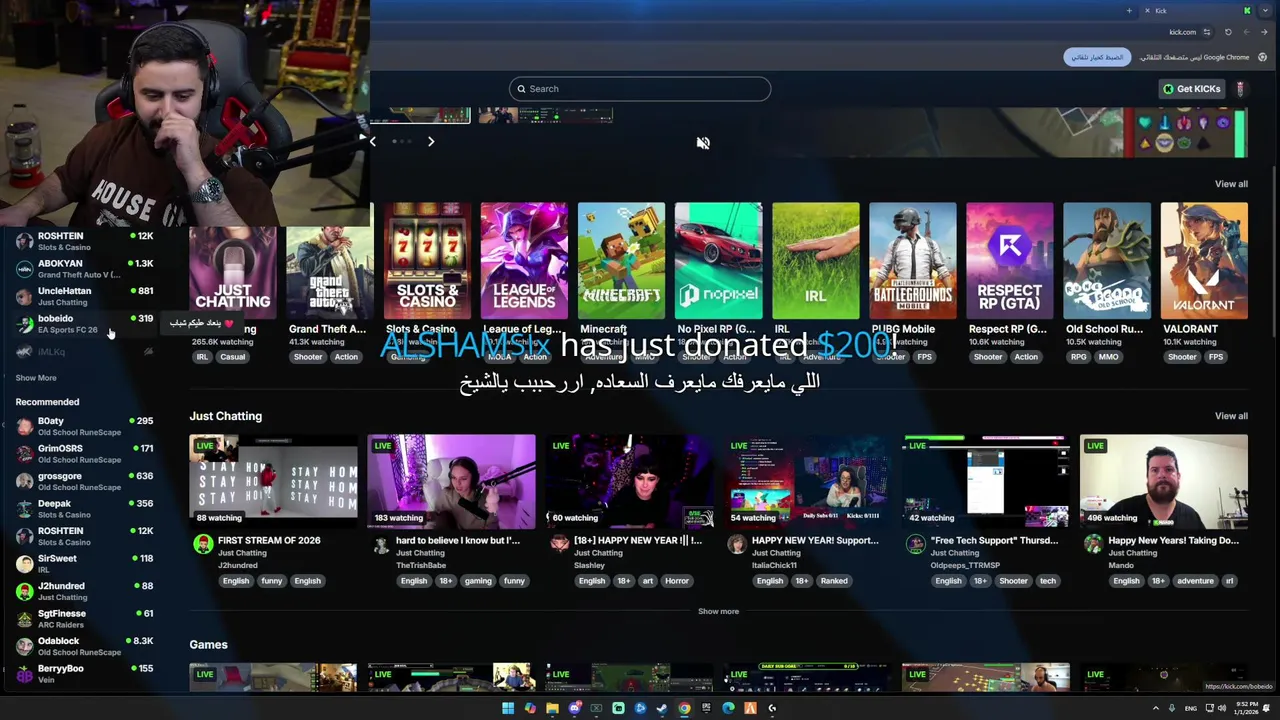
Task: Click the browser forward arrow
Action: (x=1247, y=32)
